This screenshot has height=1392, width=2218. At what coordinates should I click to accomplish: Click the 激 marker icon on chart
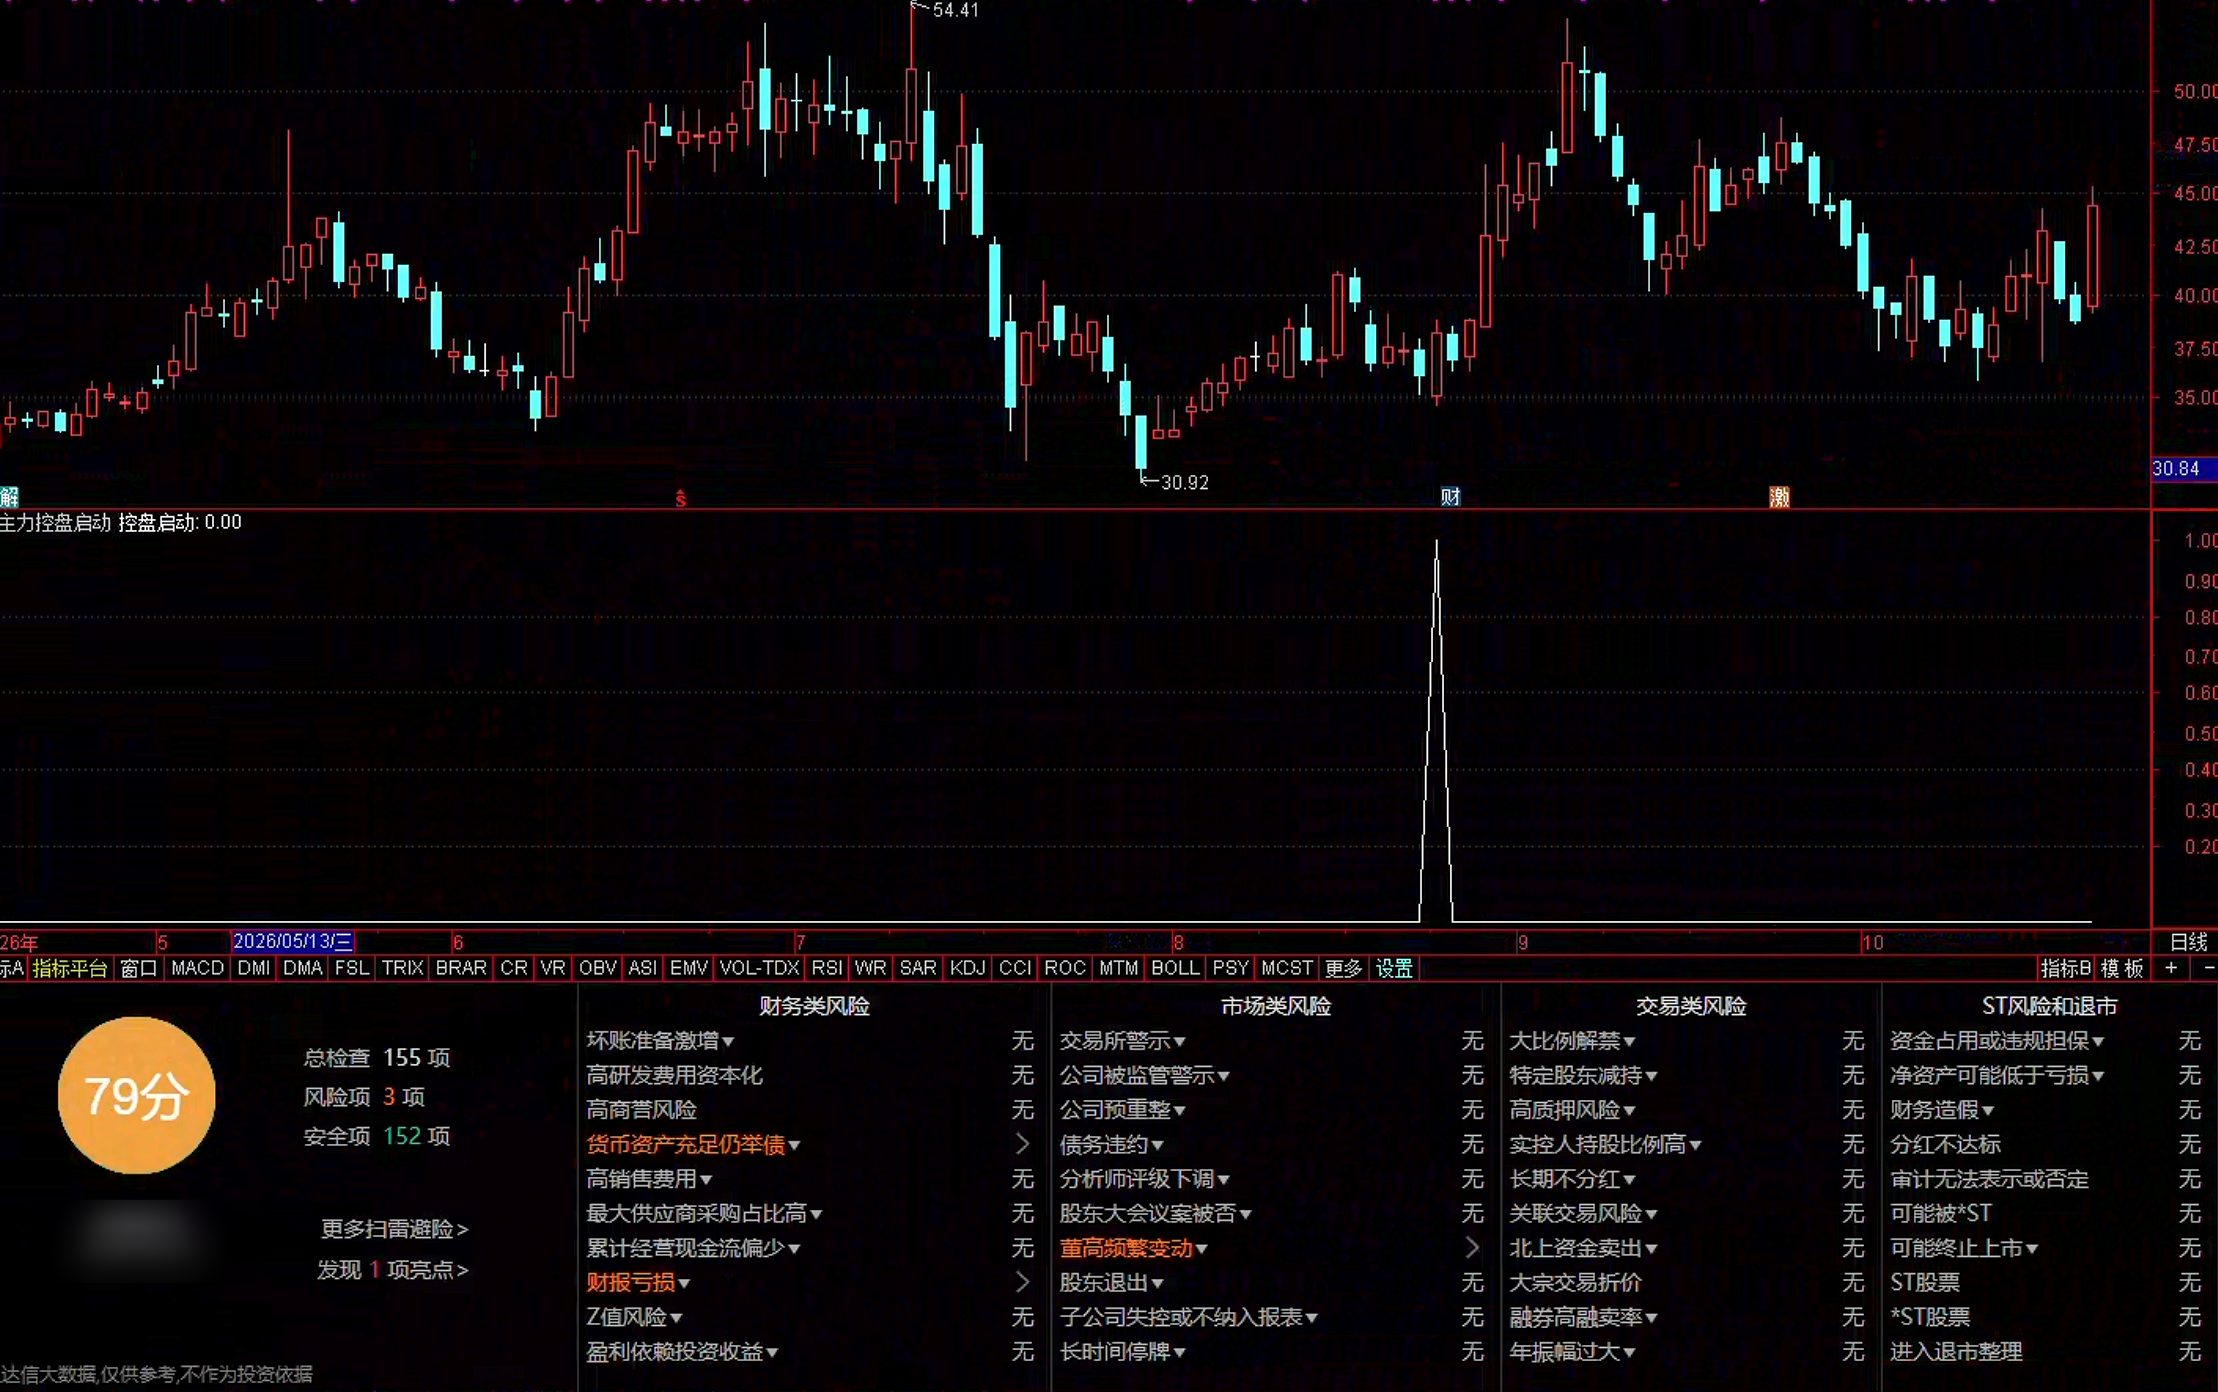[x=1779, y=497]
